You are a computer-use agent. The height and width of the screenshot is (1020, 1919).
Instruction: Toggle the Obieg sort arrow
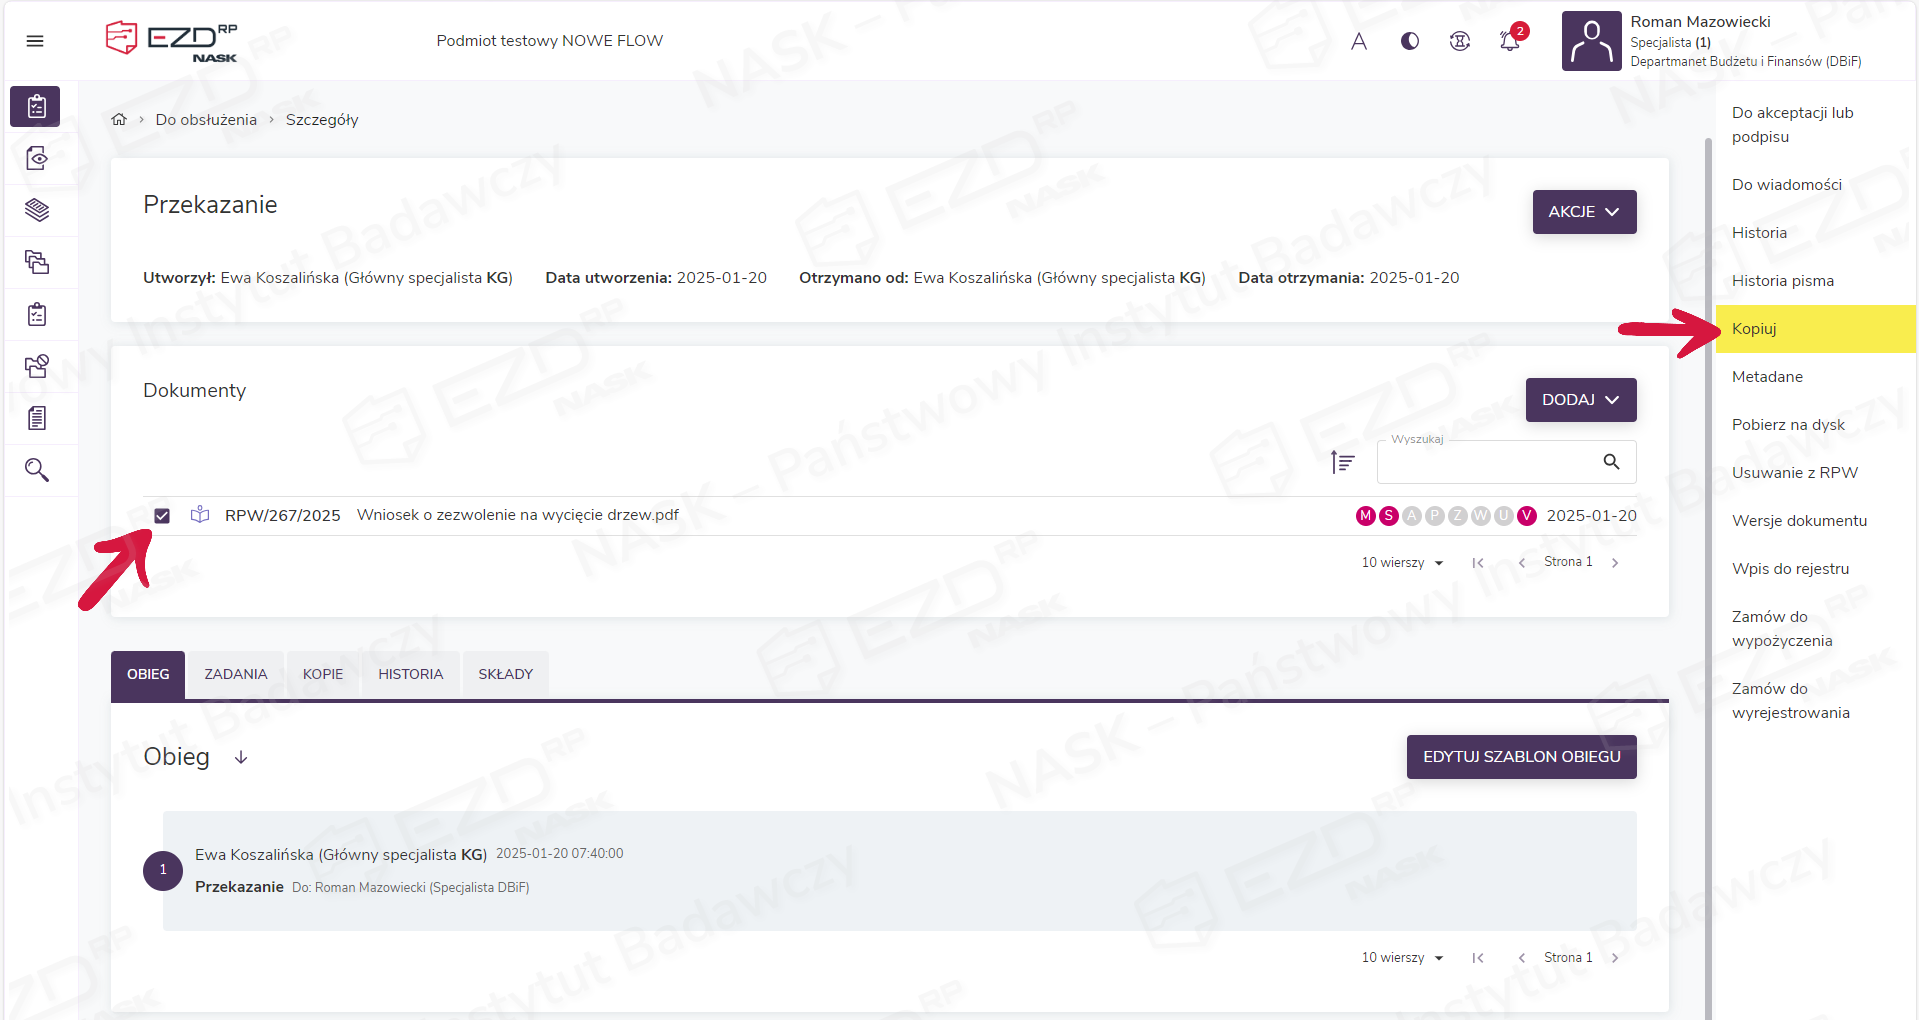[241, 758]
